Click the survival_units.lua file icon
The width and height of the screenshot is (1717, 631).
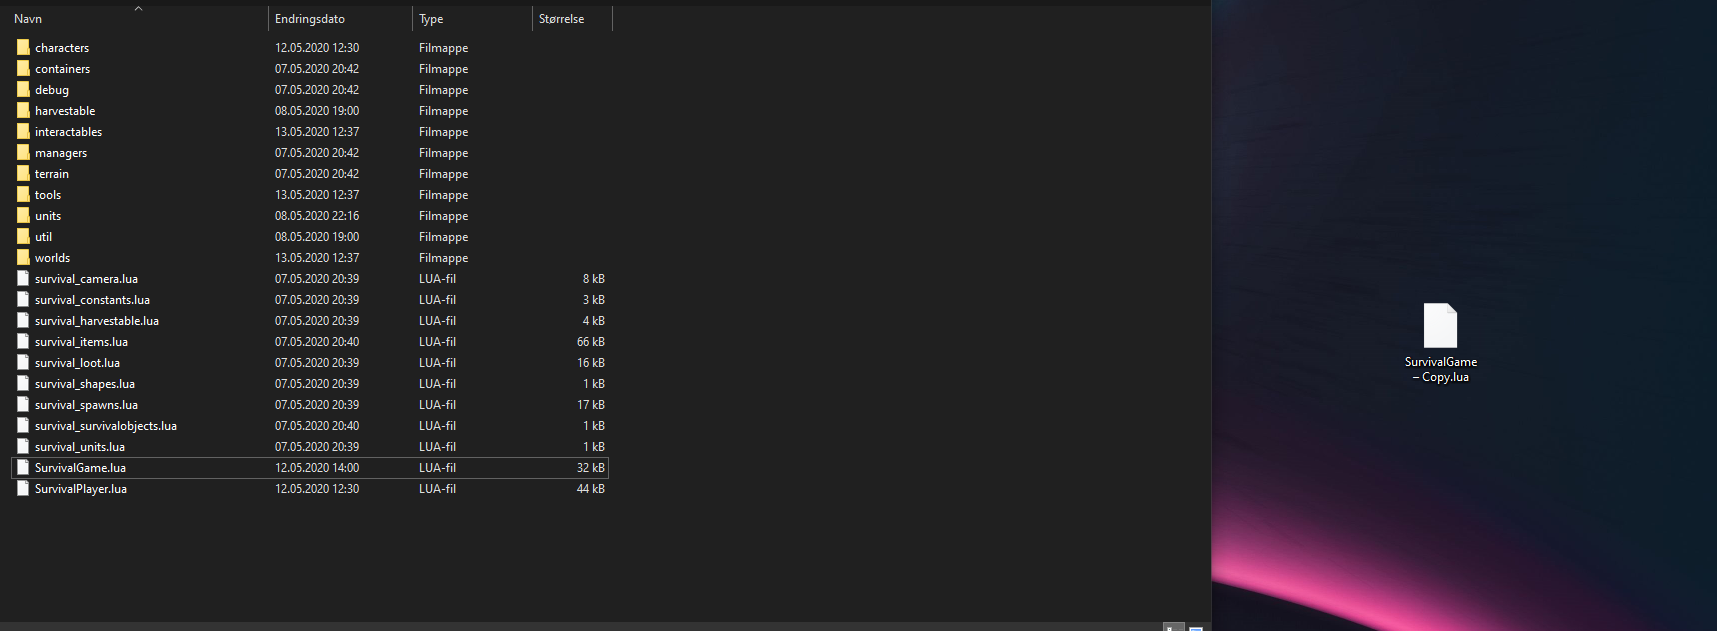coord(23,446)
